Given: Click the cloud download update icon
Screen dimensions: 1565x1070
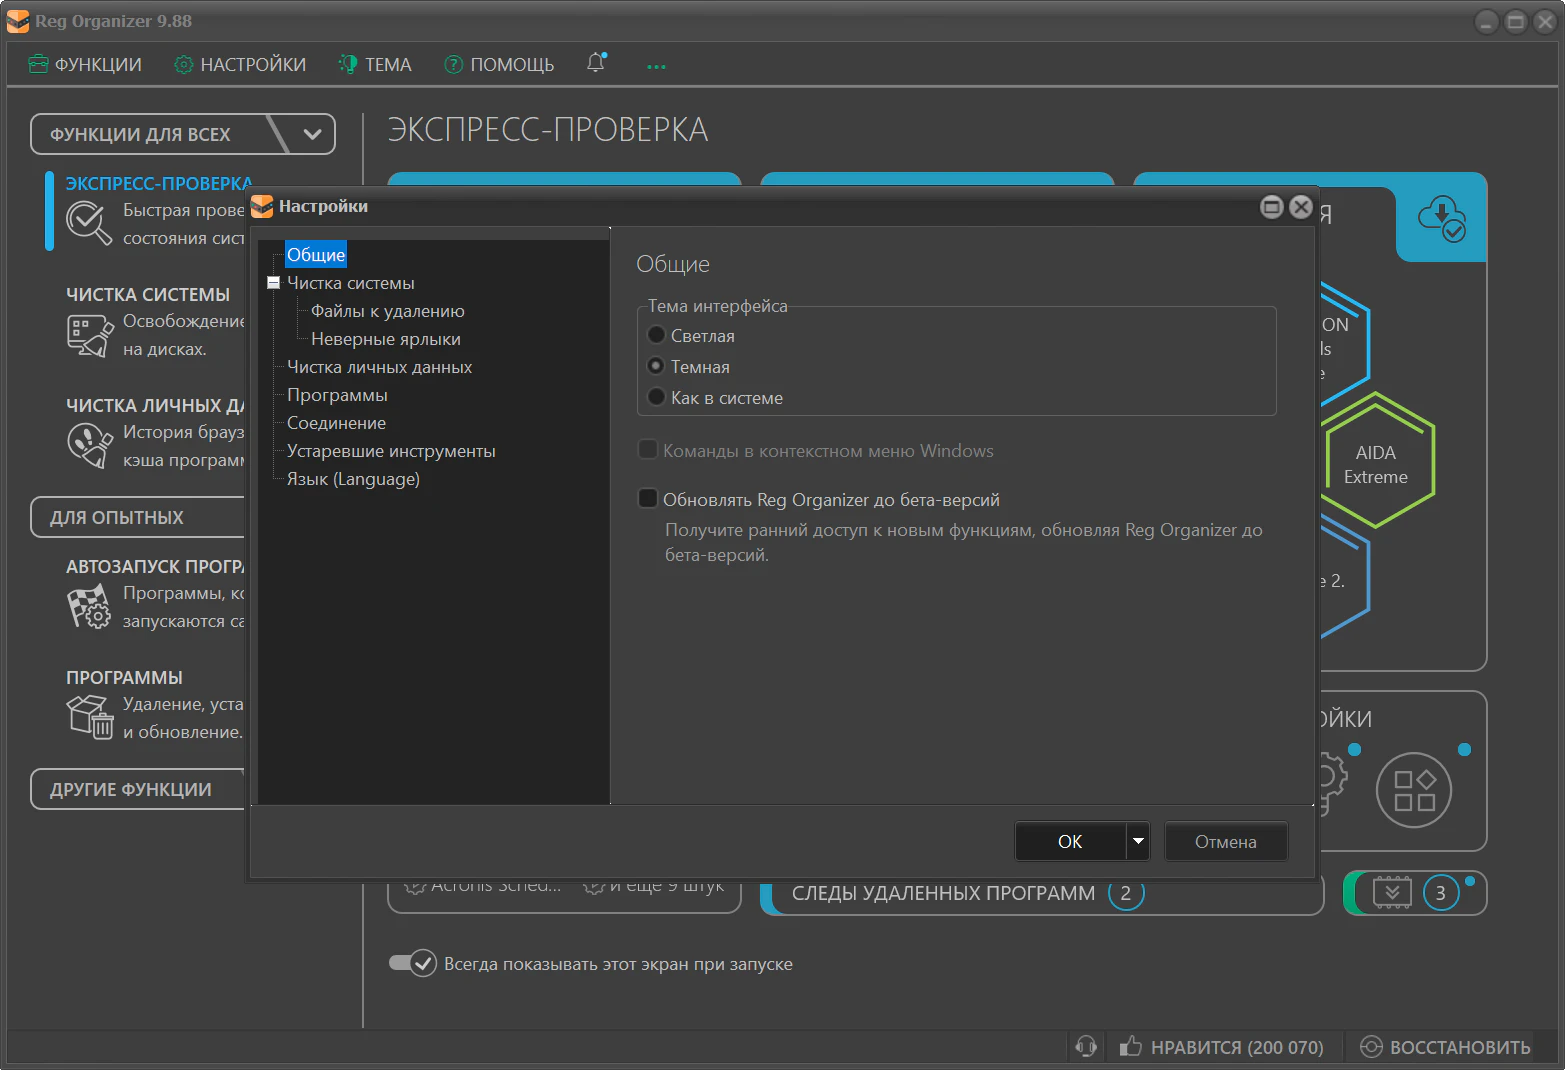Looking at the screenshot, I should pyautogui.click(x=1441, y=218).
